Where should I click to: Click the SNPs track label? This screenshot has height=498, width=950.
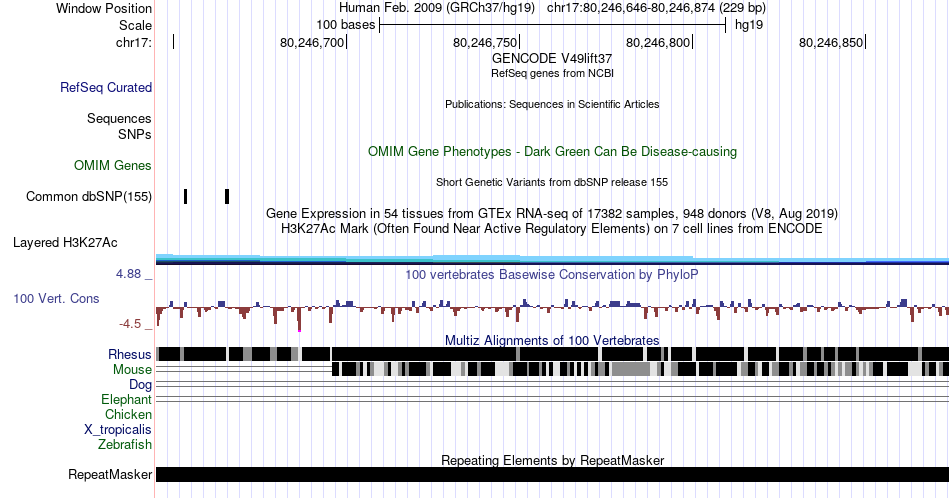135,134
